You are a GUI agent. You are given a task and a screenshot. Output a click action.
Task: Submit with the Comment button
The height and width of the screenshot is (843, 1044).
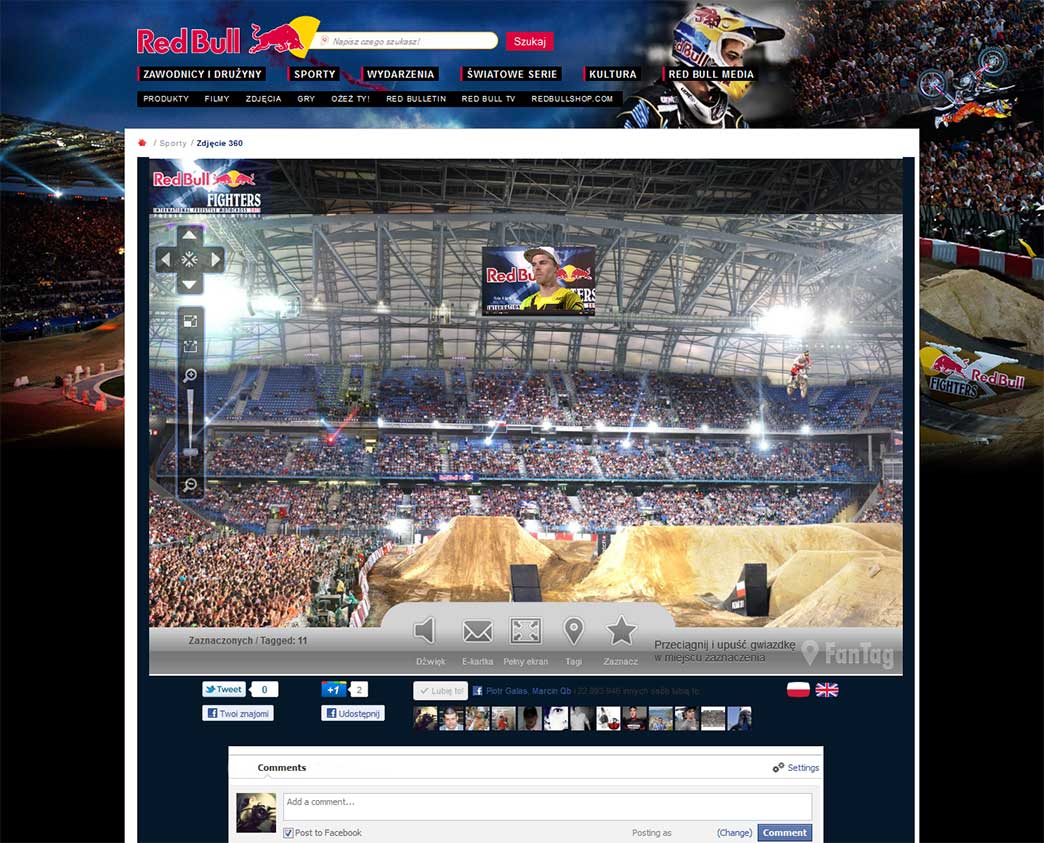[784, 833]
